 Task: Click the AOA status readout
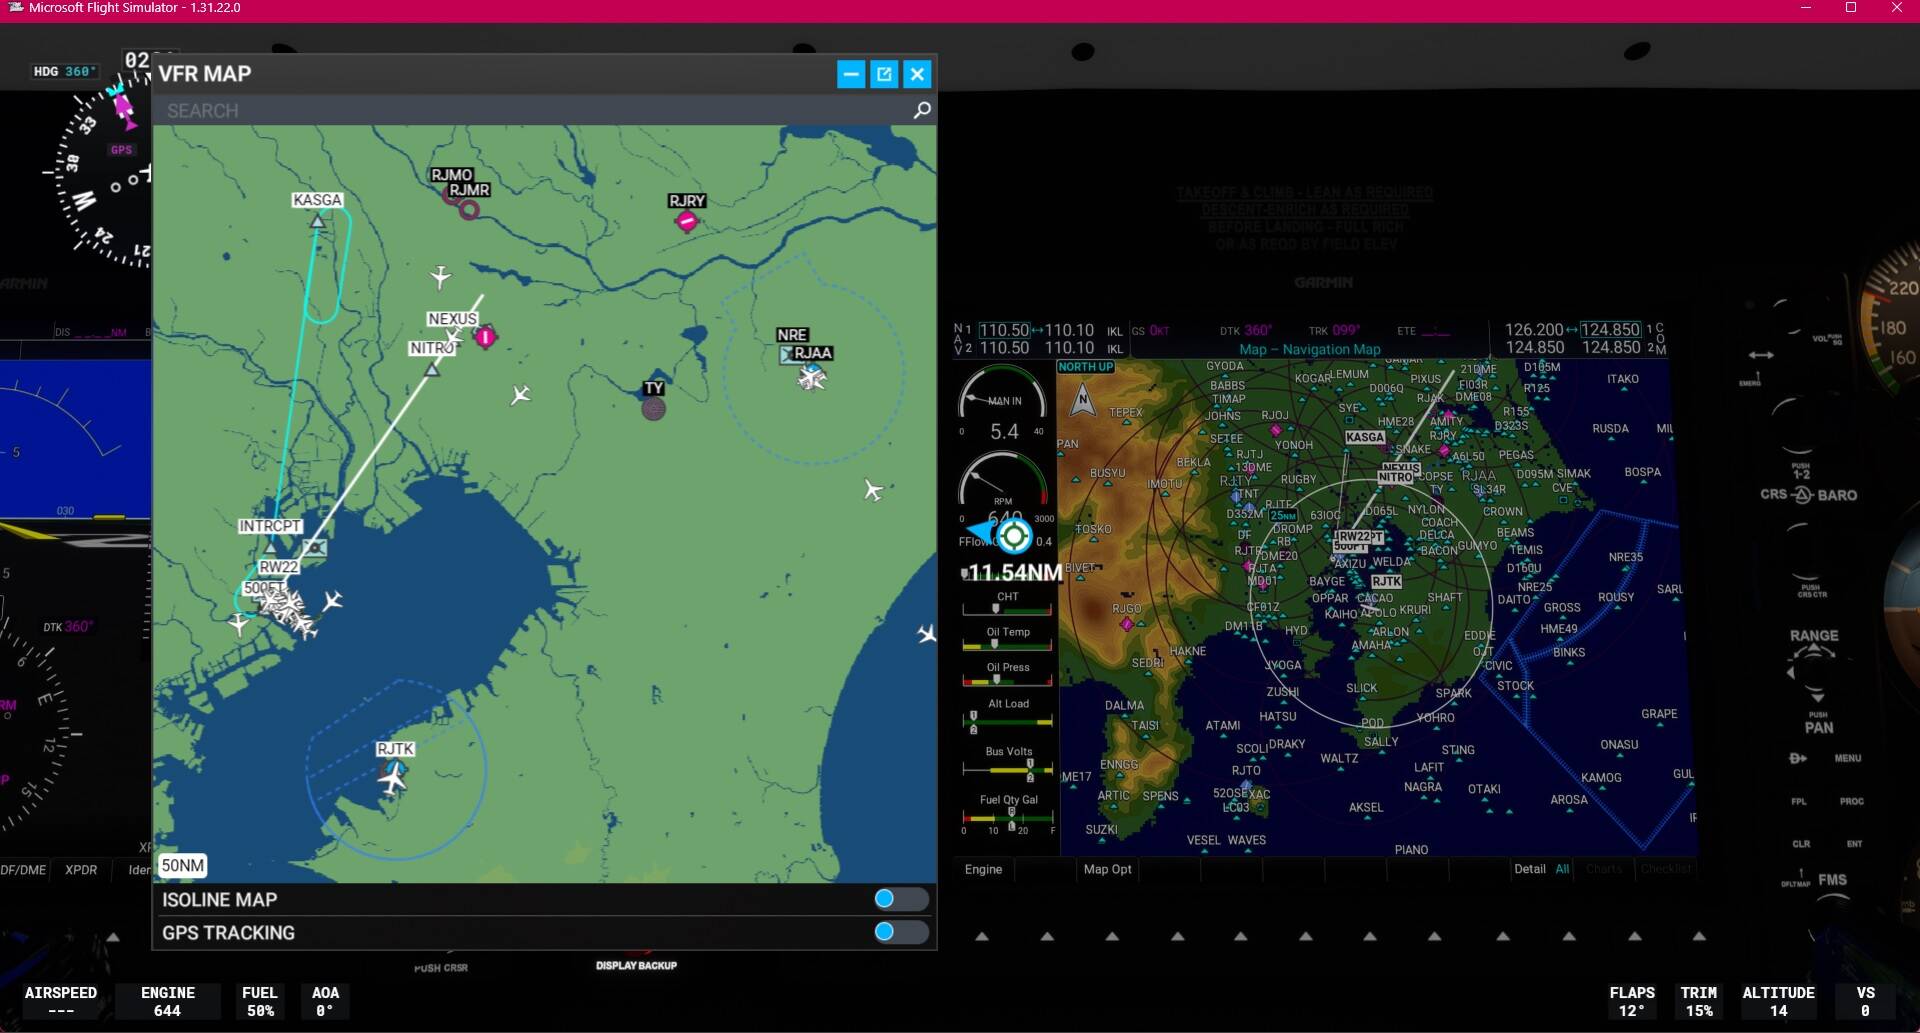pyautogui.click(x=325, y=1001)
